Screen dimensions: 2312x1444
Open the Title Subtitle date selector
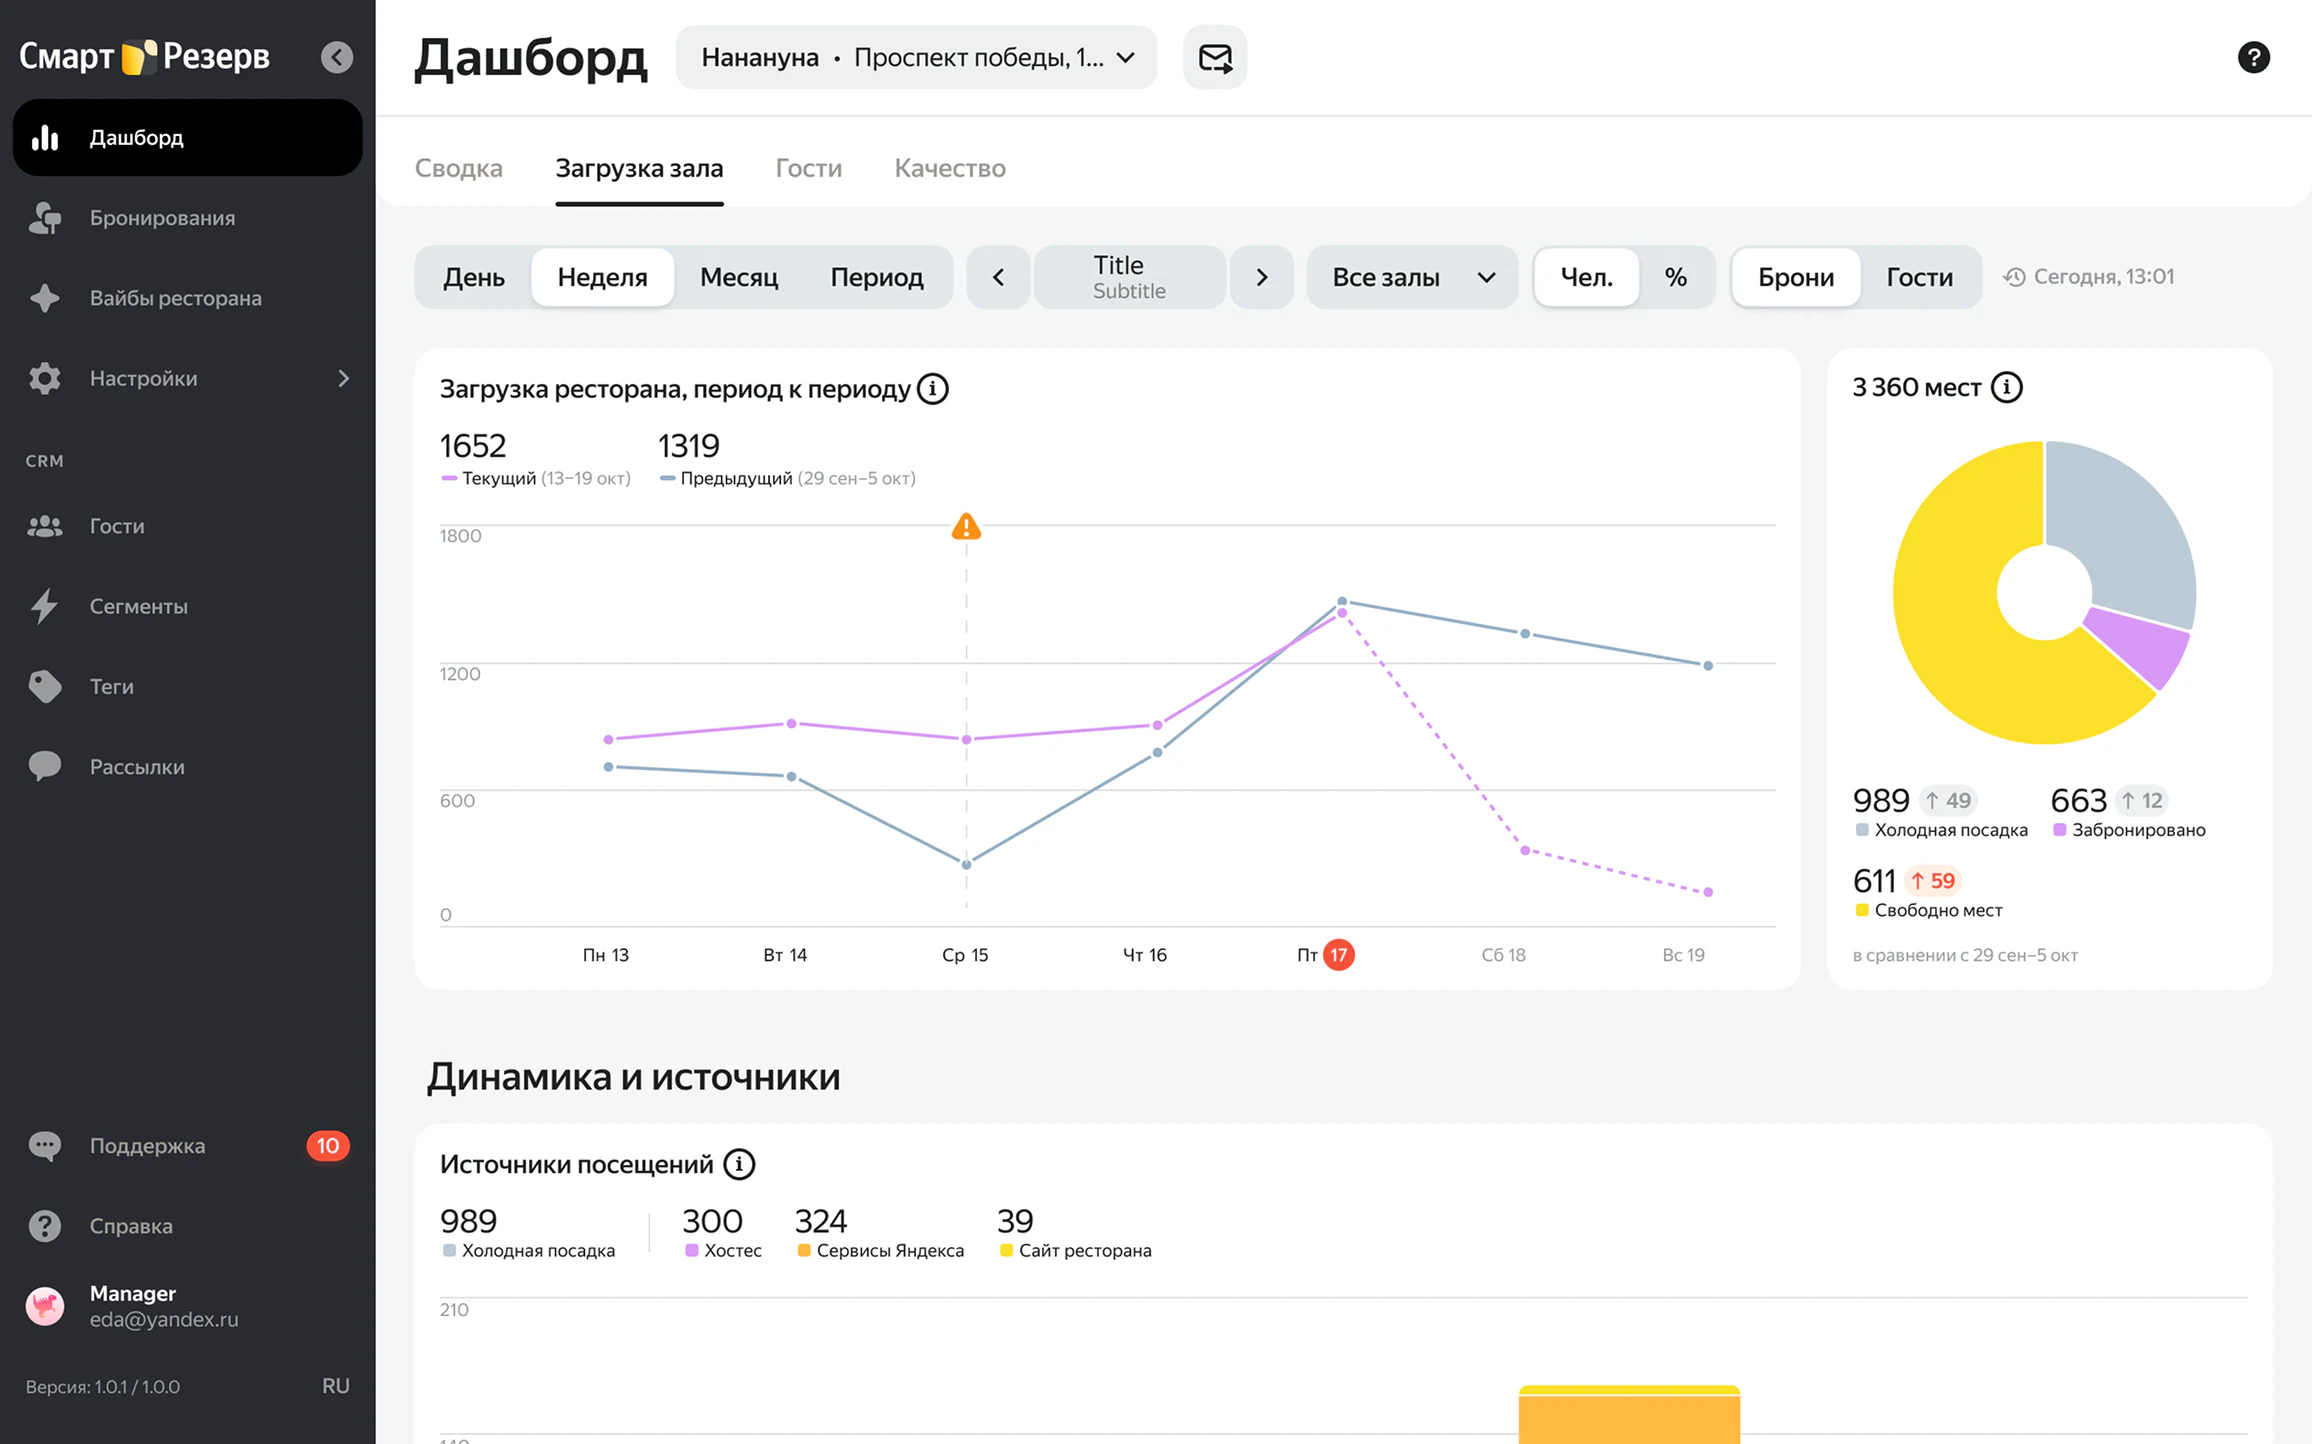(x=1130, y=277)
